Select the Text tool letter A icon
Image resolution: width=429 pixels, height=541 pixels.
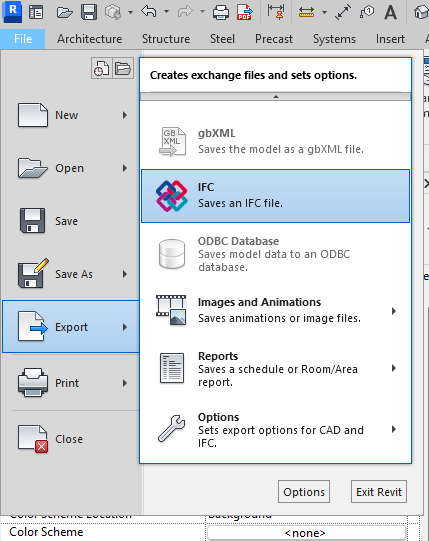click(x=390, y=12)
